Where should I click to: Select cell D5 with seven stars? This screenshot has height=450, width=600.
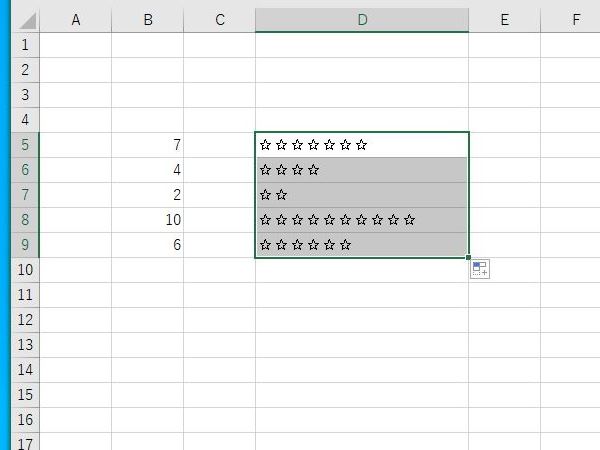pos(361,145)
